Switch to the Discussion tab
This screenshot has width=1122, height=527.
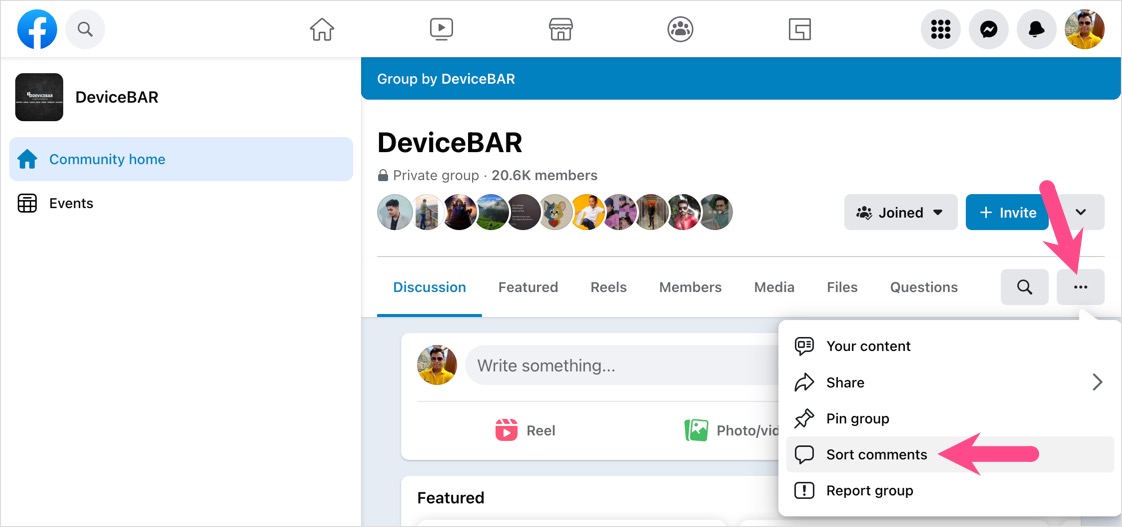click(429, 287)
